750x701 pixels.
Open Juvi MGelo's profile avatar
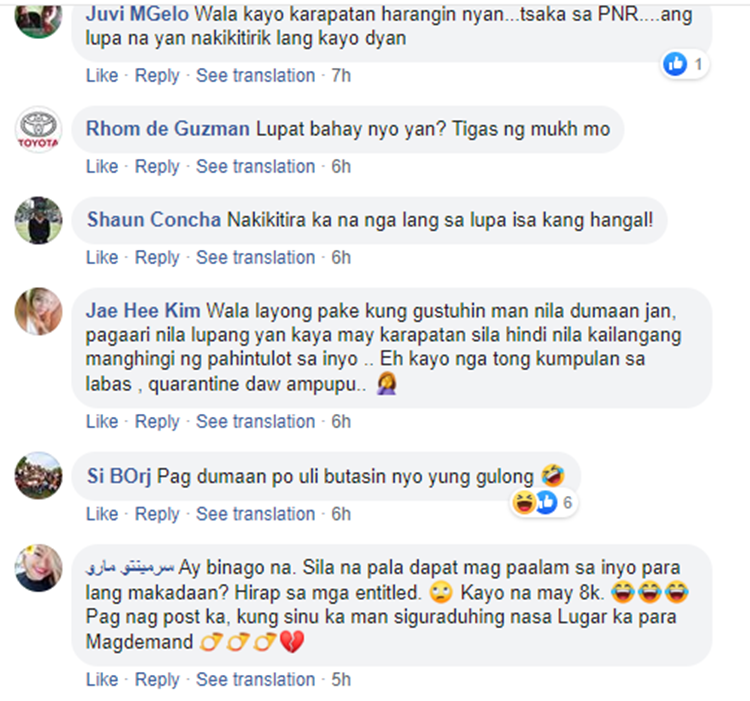pos(38,18)
